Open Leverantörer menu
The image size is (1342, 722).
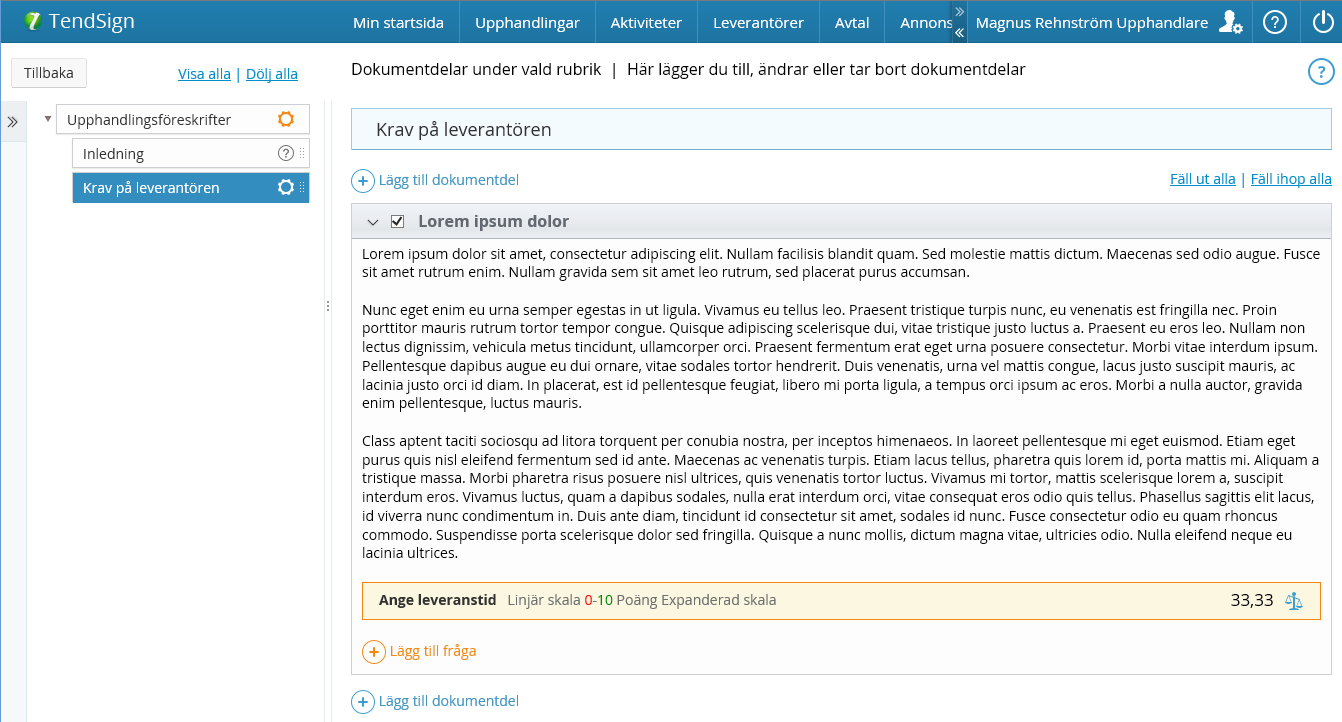coord(758,22)
